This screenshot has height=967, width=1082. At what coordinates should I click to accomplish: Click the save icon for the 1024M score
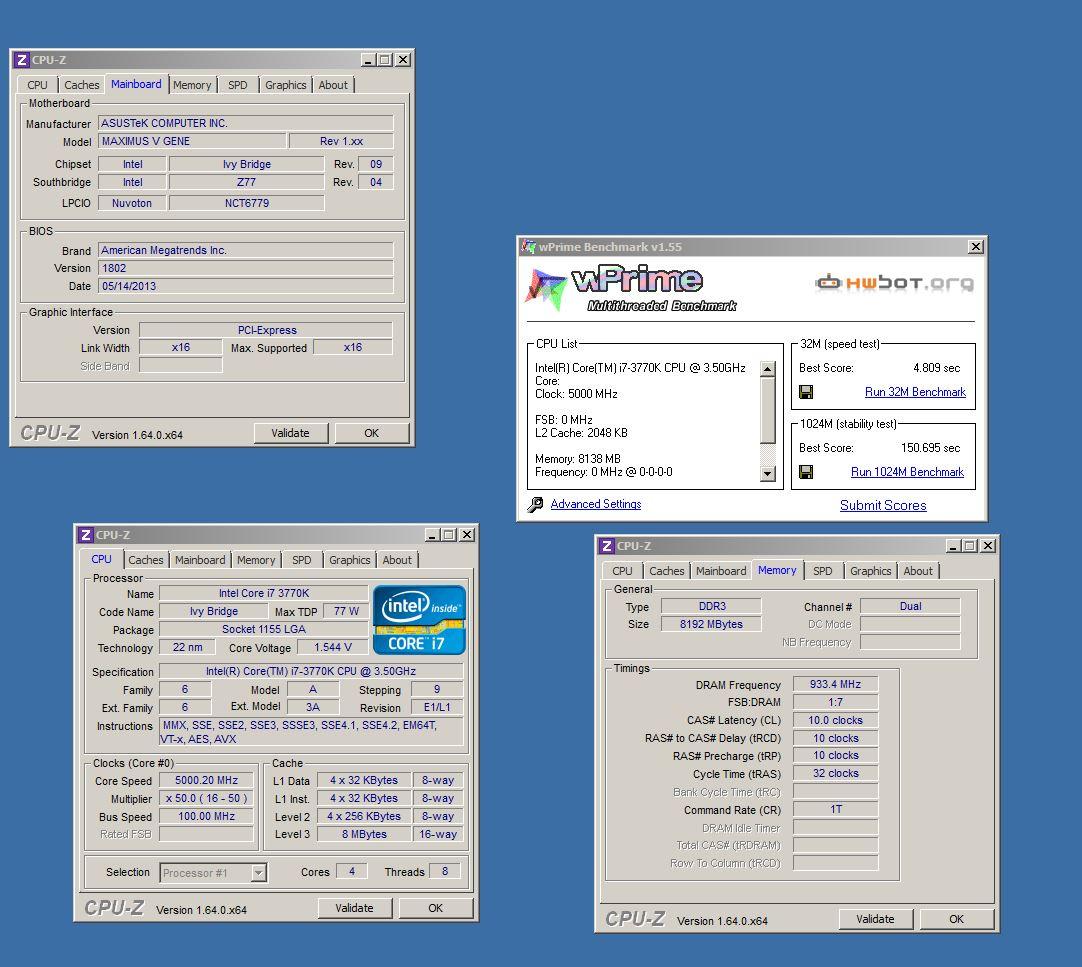pos(805,472)
